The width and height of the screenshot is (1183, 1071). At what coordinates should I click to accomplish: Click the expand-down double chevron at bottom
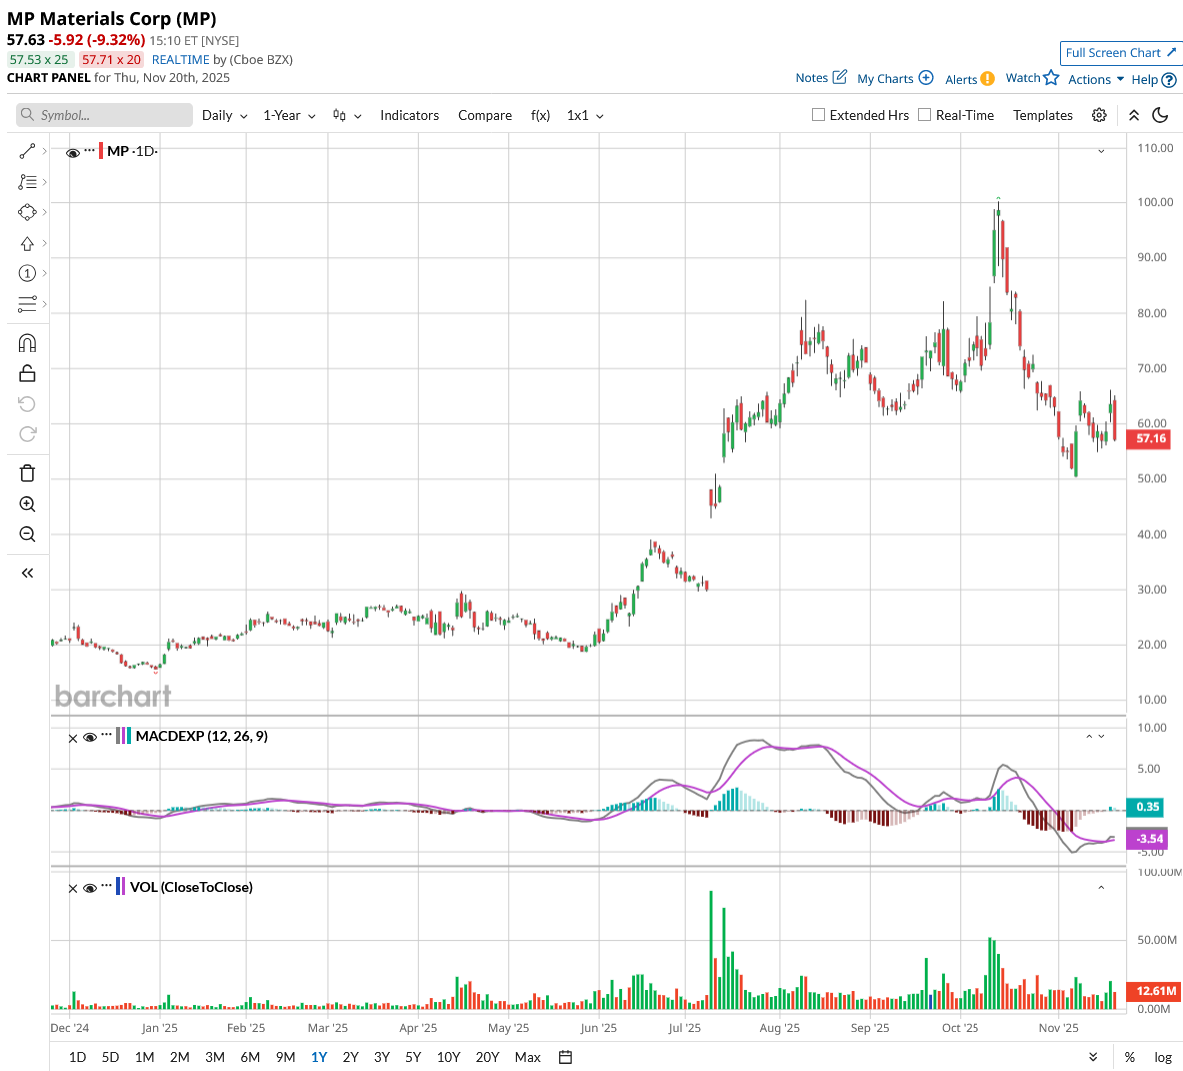pyautogui.click(x=1093, y=1057)
